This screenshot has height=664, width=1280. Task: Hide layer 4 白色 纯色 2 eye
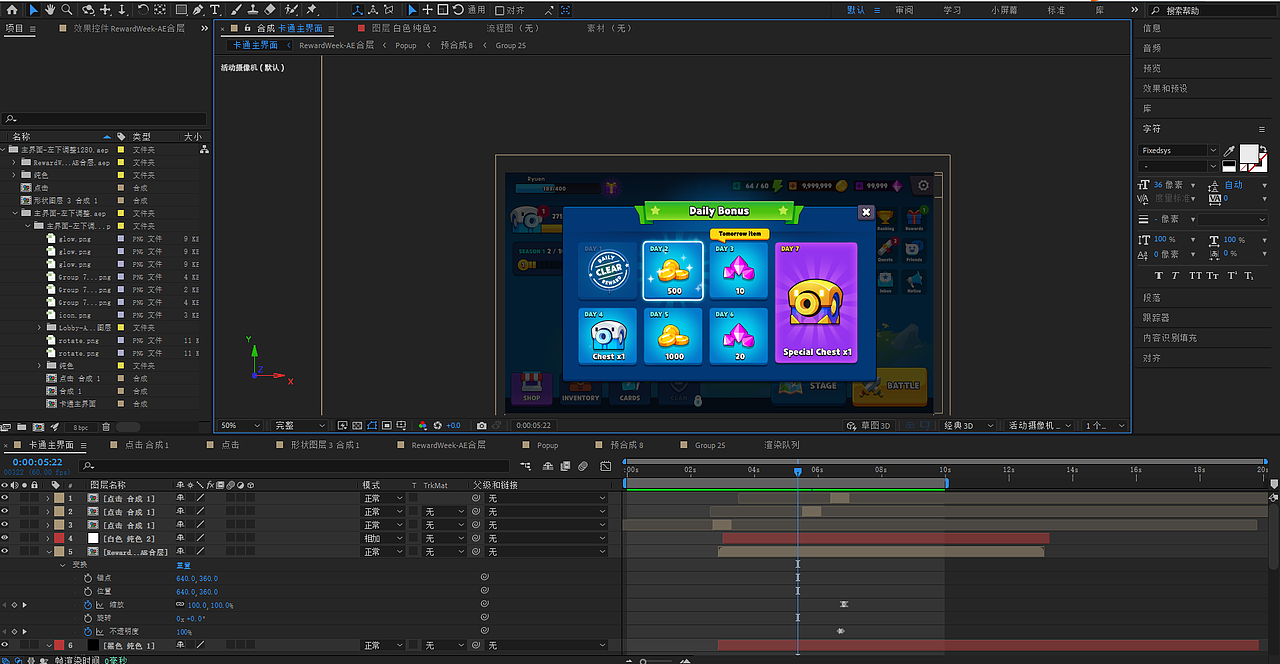point(5,538)
